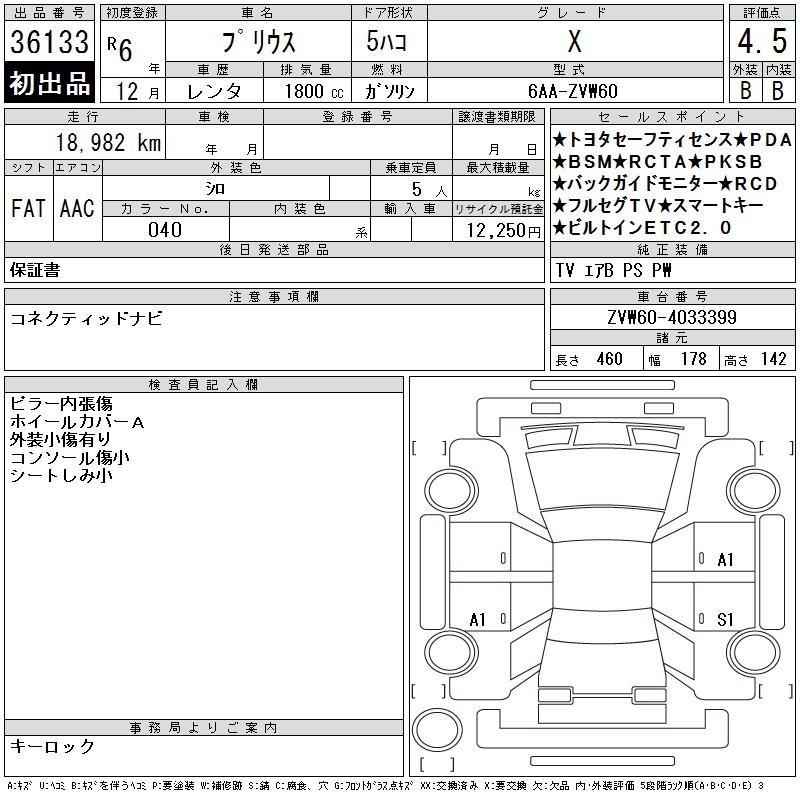Select the office notice キーロック
Screen dimensions: 800x800
coord(53,746)
